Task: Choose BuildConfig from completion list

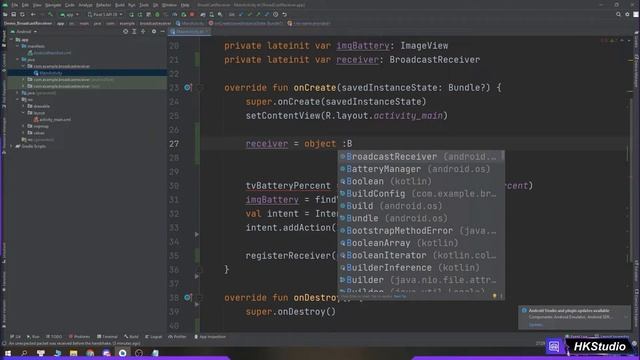Action: [421, 193]
